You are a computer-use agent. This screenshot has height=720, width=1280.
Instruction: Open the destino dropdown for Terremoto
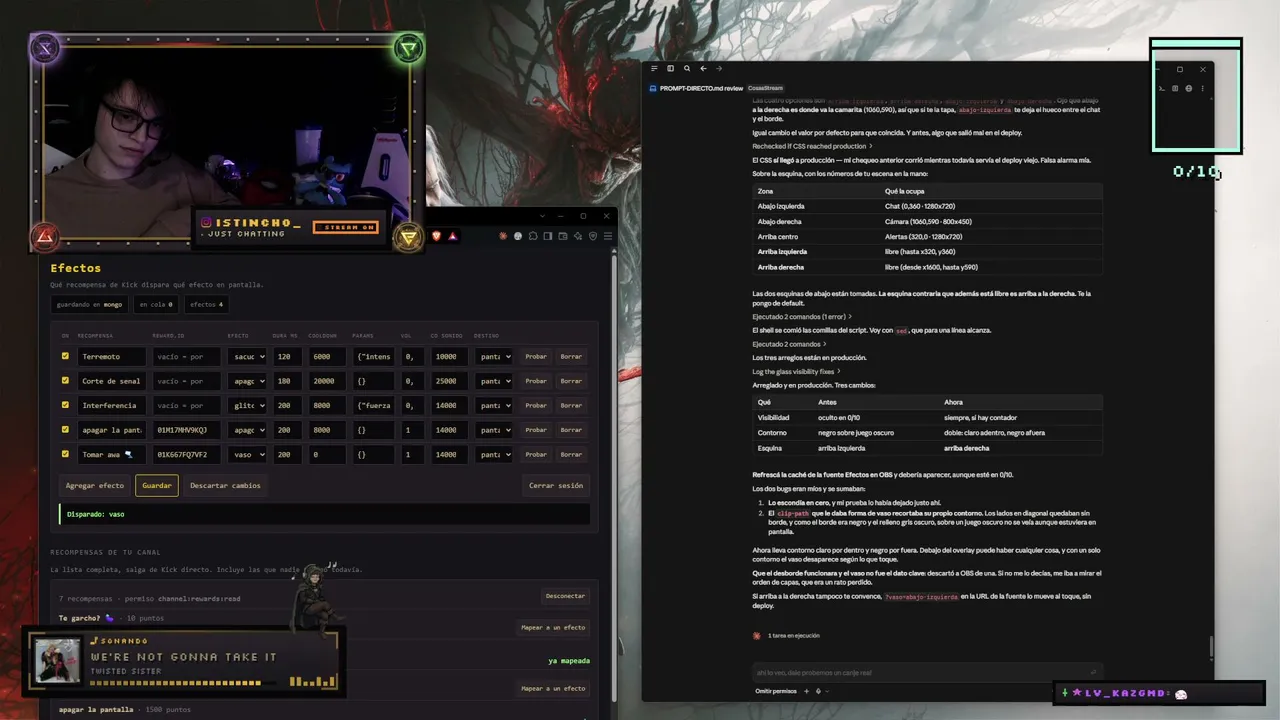pyautogui.click(x=494, y=356)
